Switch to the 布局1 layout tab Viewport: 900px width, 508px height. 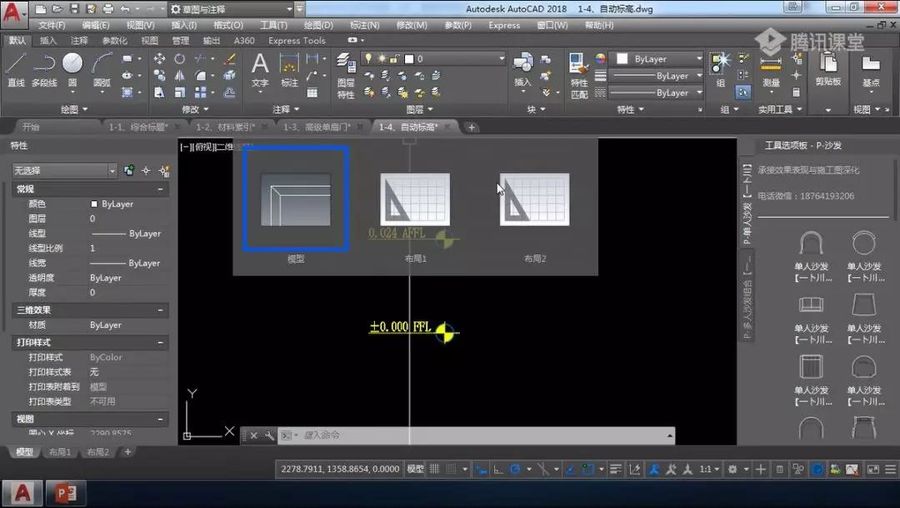[60, 452]
